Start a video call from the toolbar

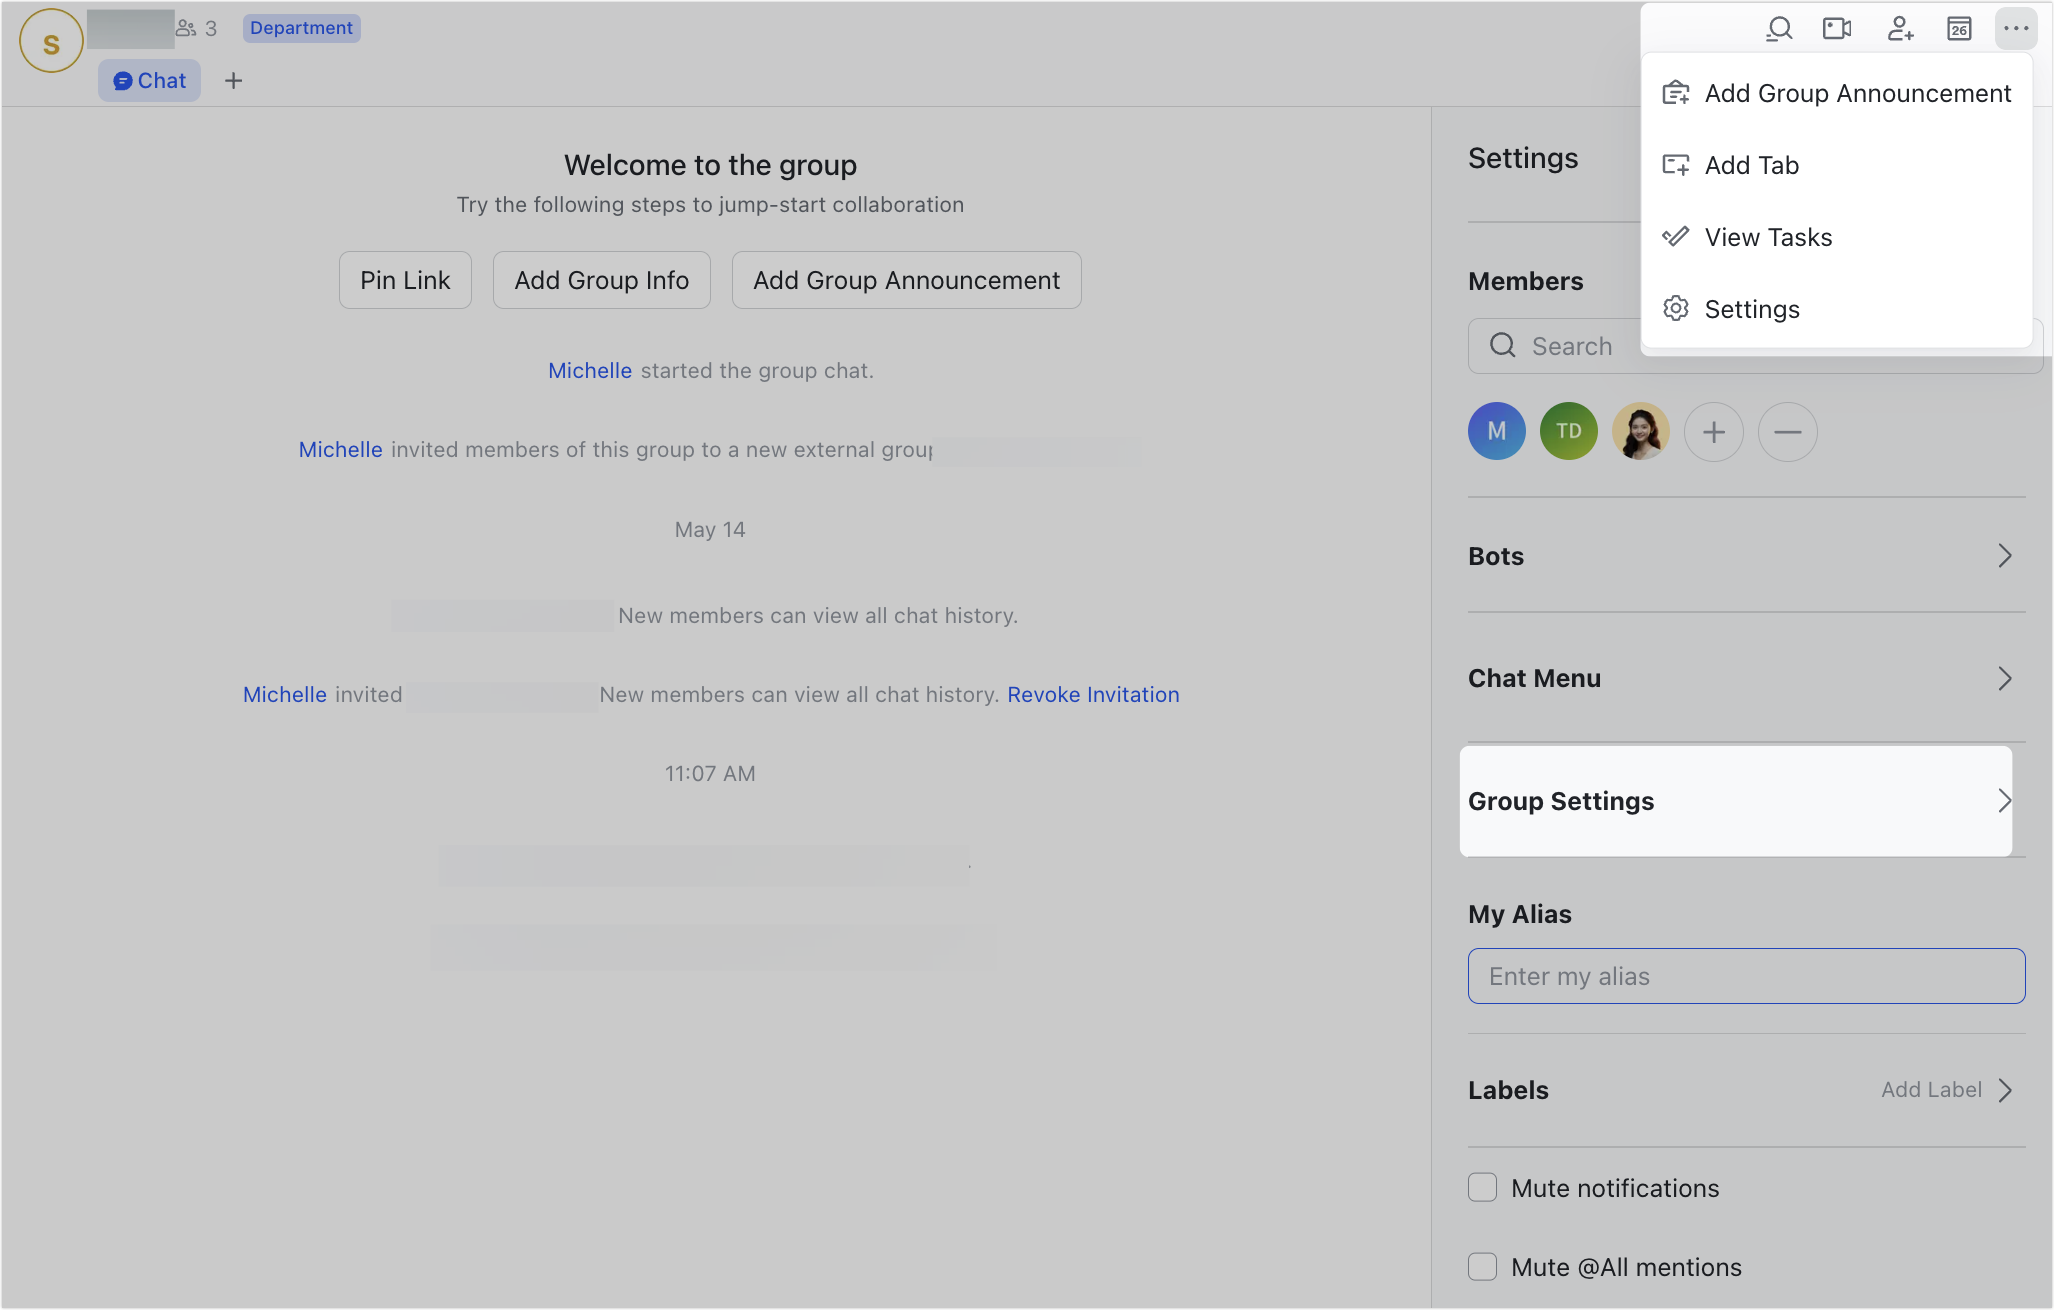(1838, 29)
